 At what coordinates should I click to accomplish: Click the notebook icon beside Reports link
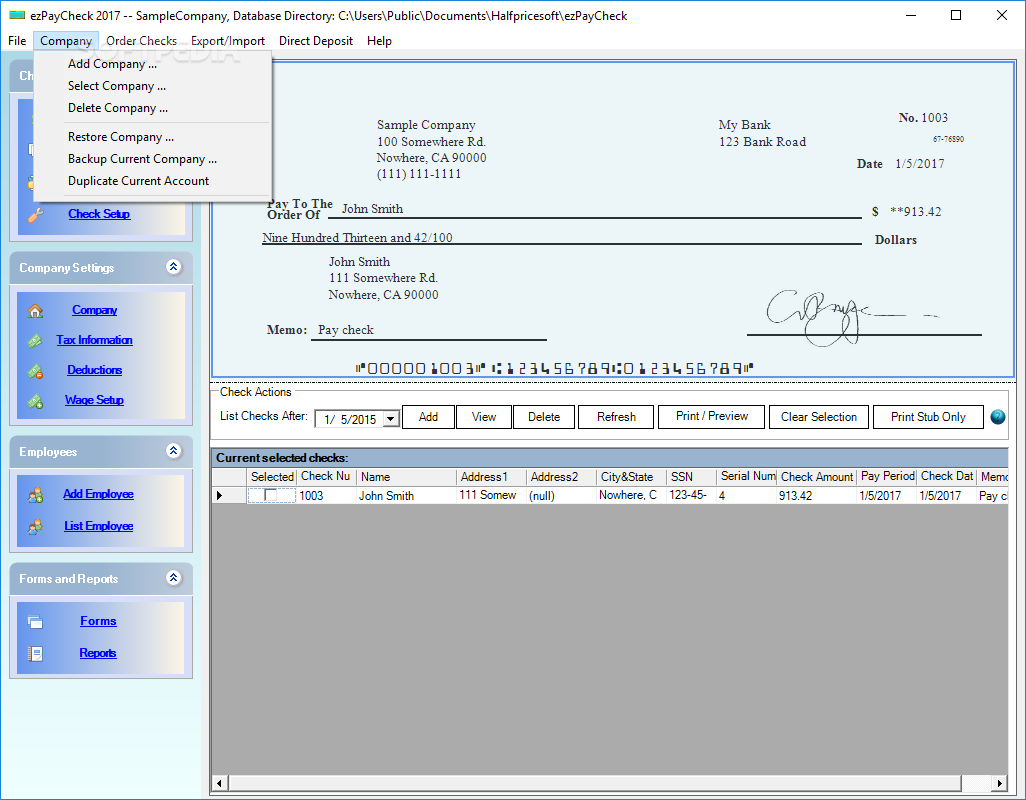(35, 653)
